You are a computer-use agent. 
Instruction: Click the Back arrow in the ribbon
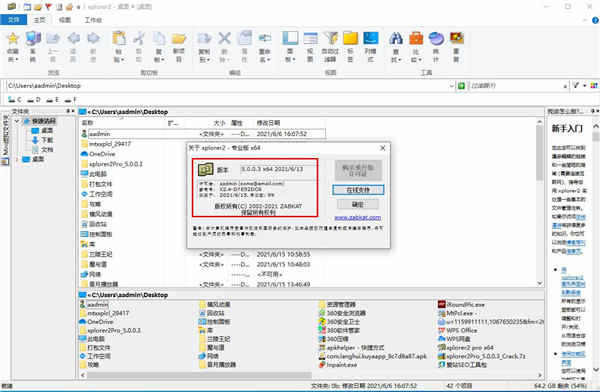pos(73,47)
